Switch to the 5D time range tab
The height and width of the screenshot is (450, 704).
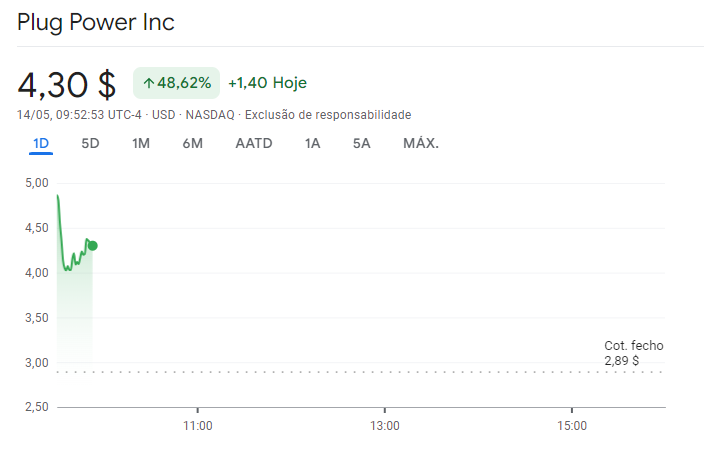coord(90,144)
